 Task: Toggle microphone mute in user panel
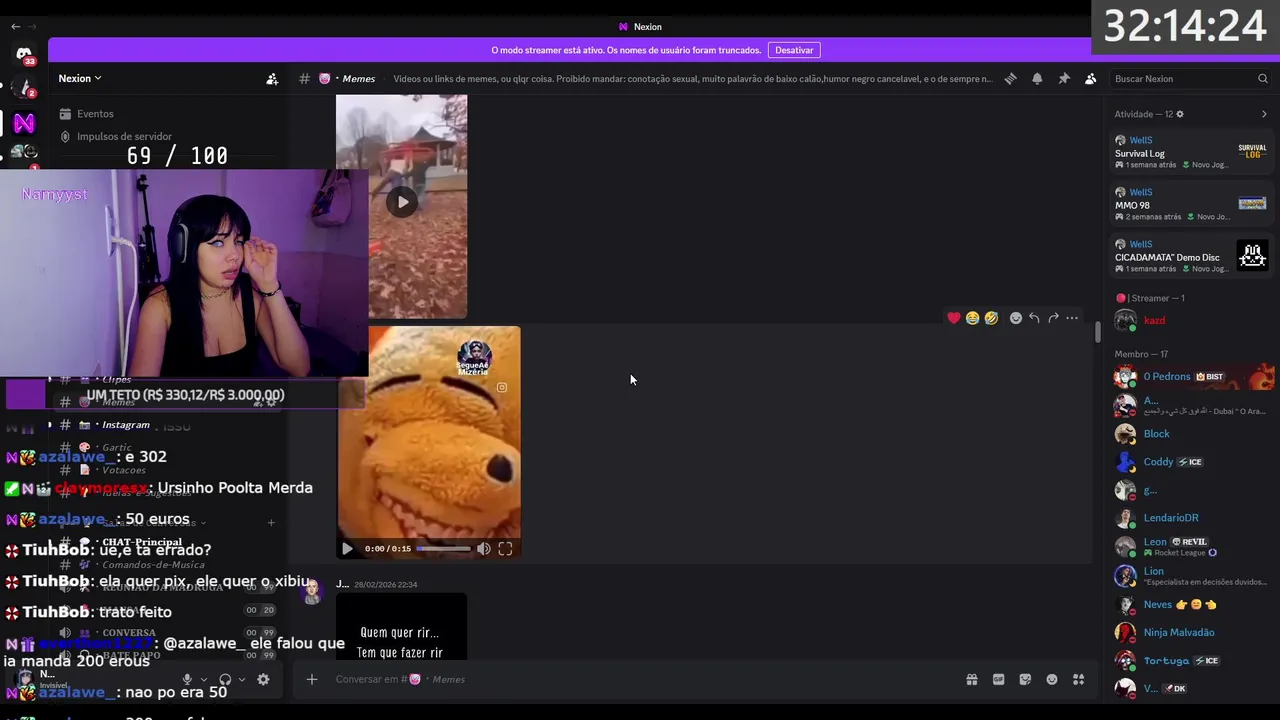coord(187,679)
